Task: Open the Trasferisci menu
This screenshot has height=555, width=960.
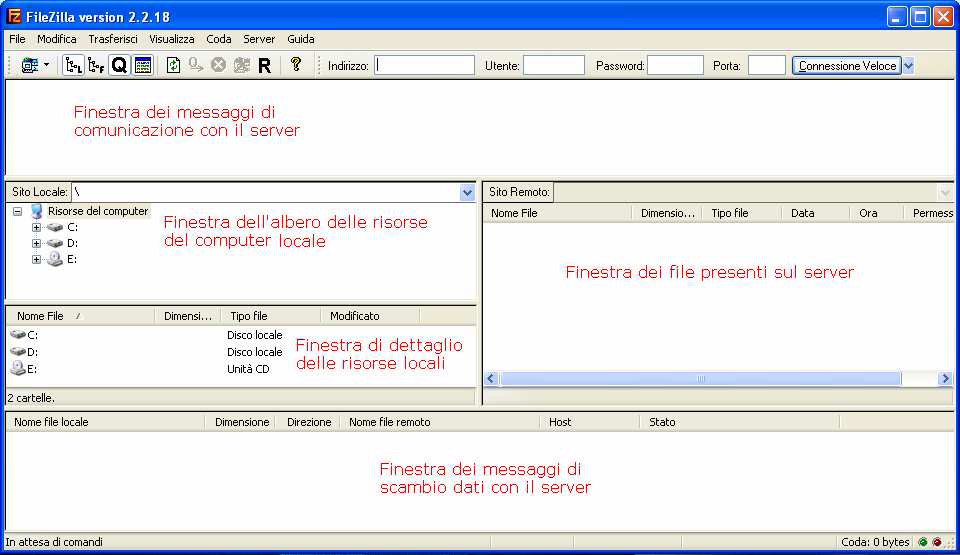Action: click(113, 39)
